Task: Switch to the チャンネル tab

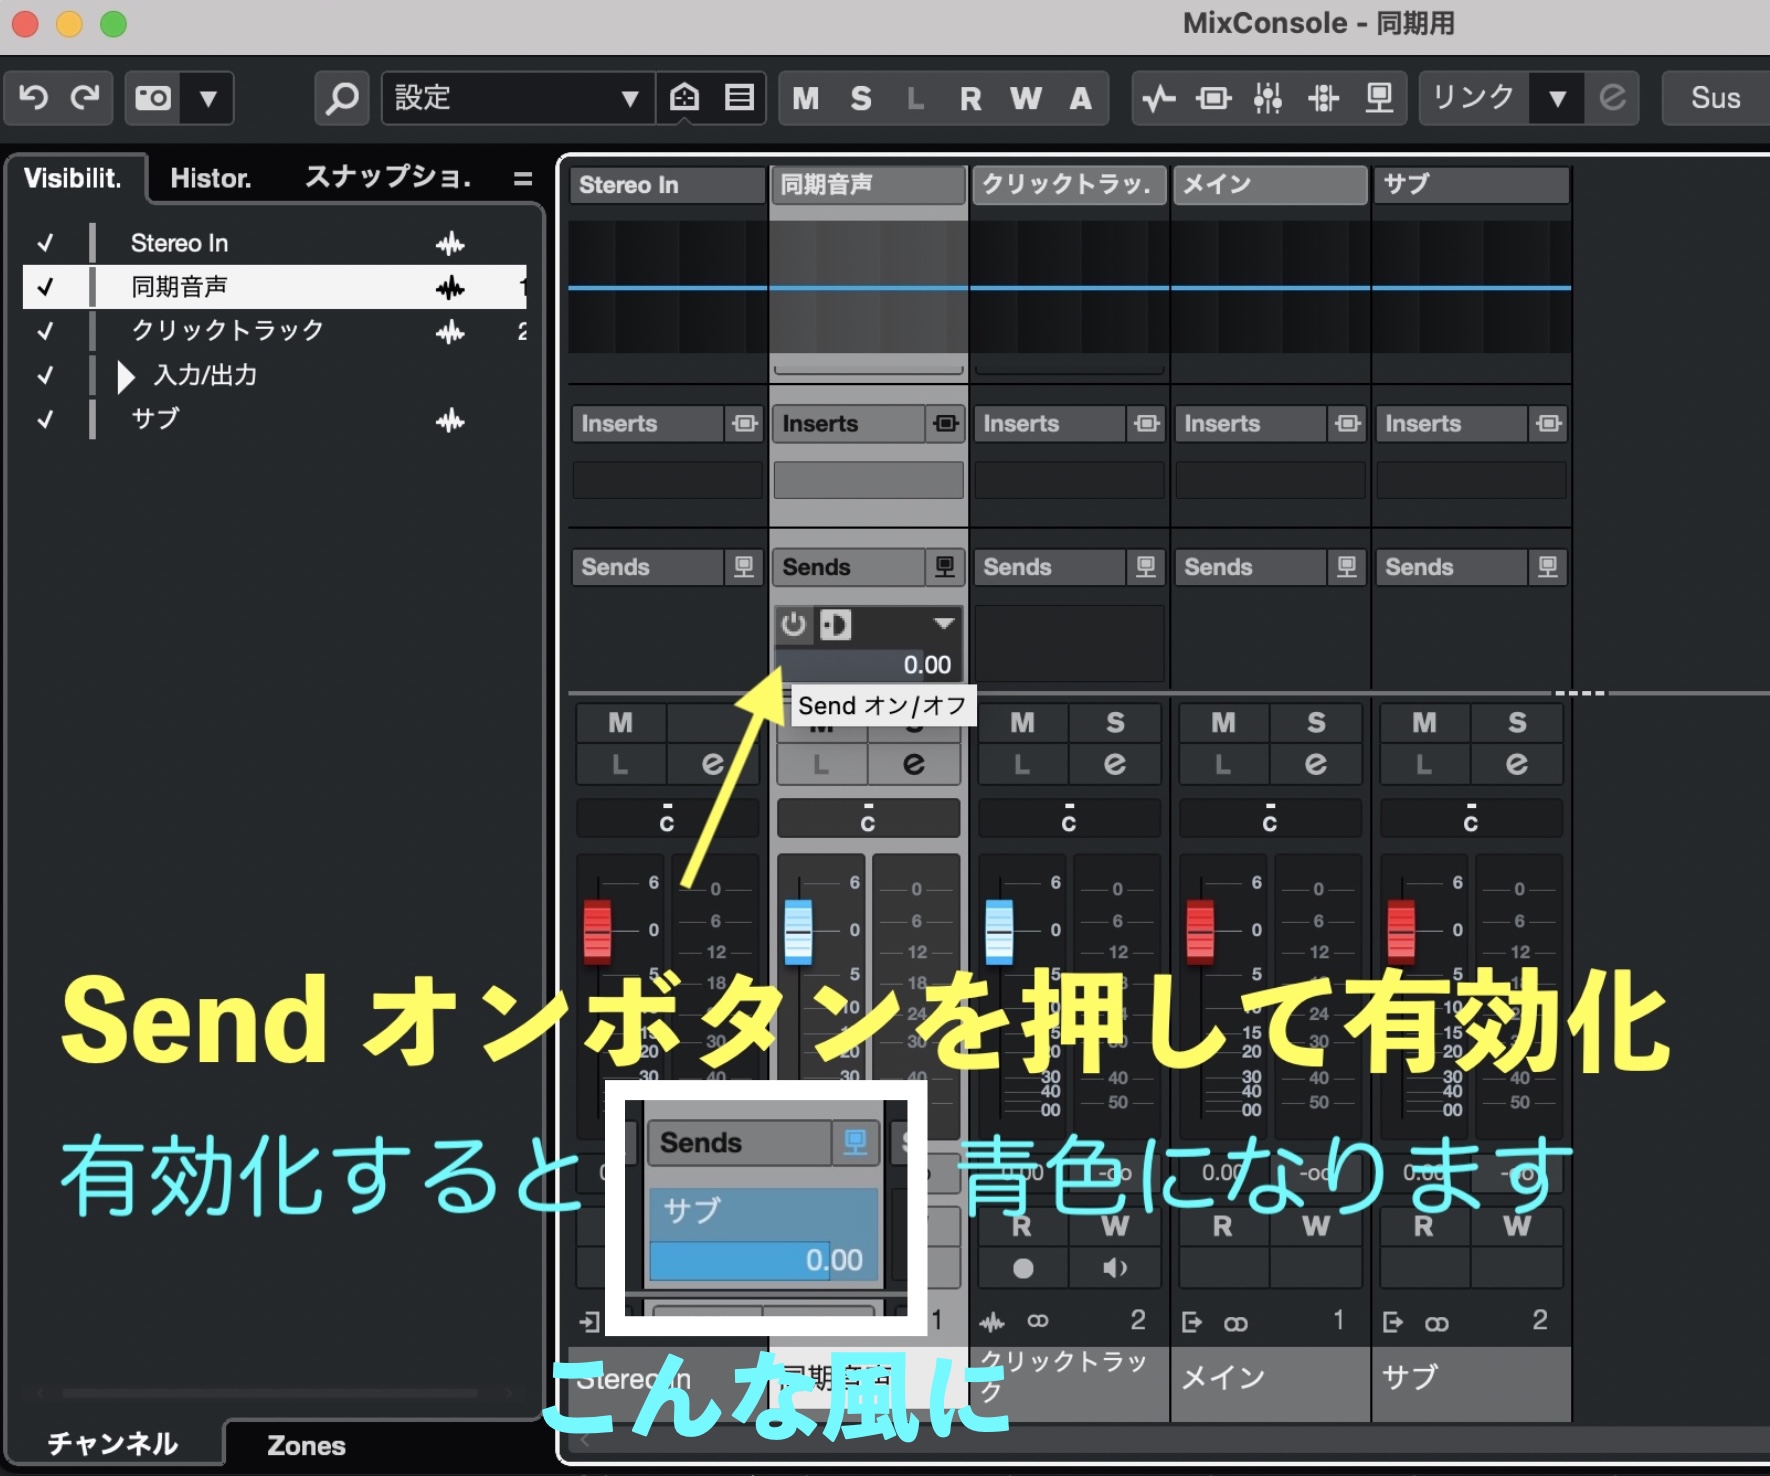Action: click(x=112, y=1443)
